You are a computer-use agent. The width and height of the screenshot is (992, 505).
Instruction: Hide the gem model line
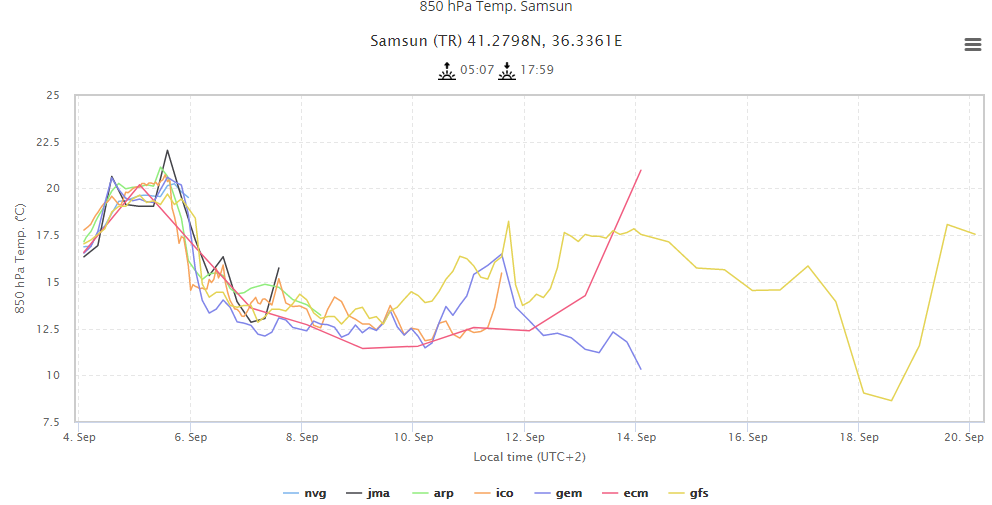(x=558, y=493)
